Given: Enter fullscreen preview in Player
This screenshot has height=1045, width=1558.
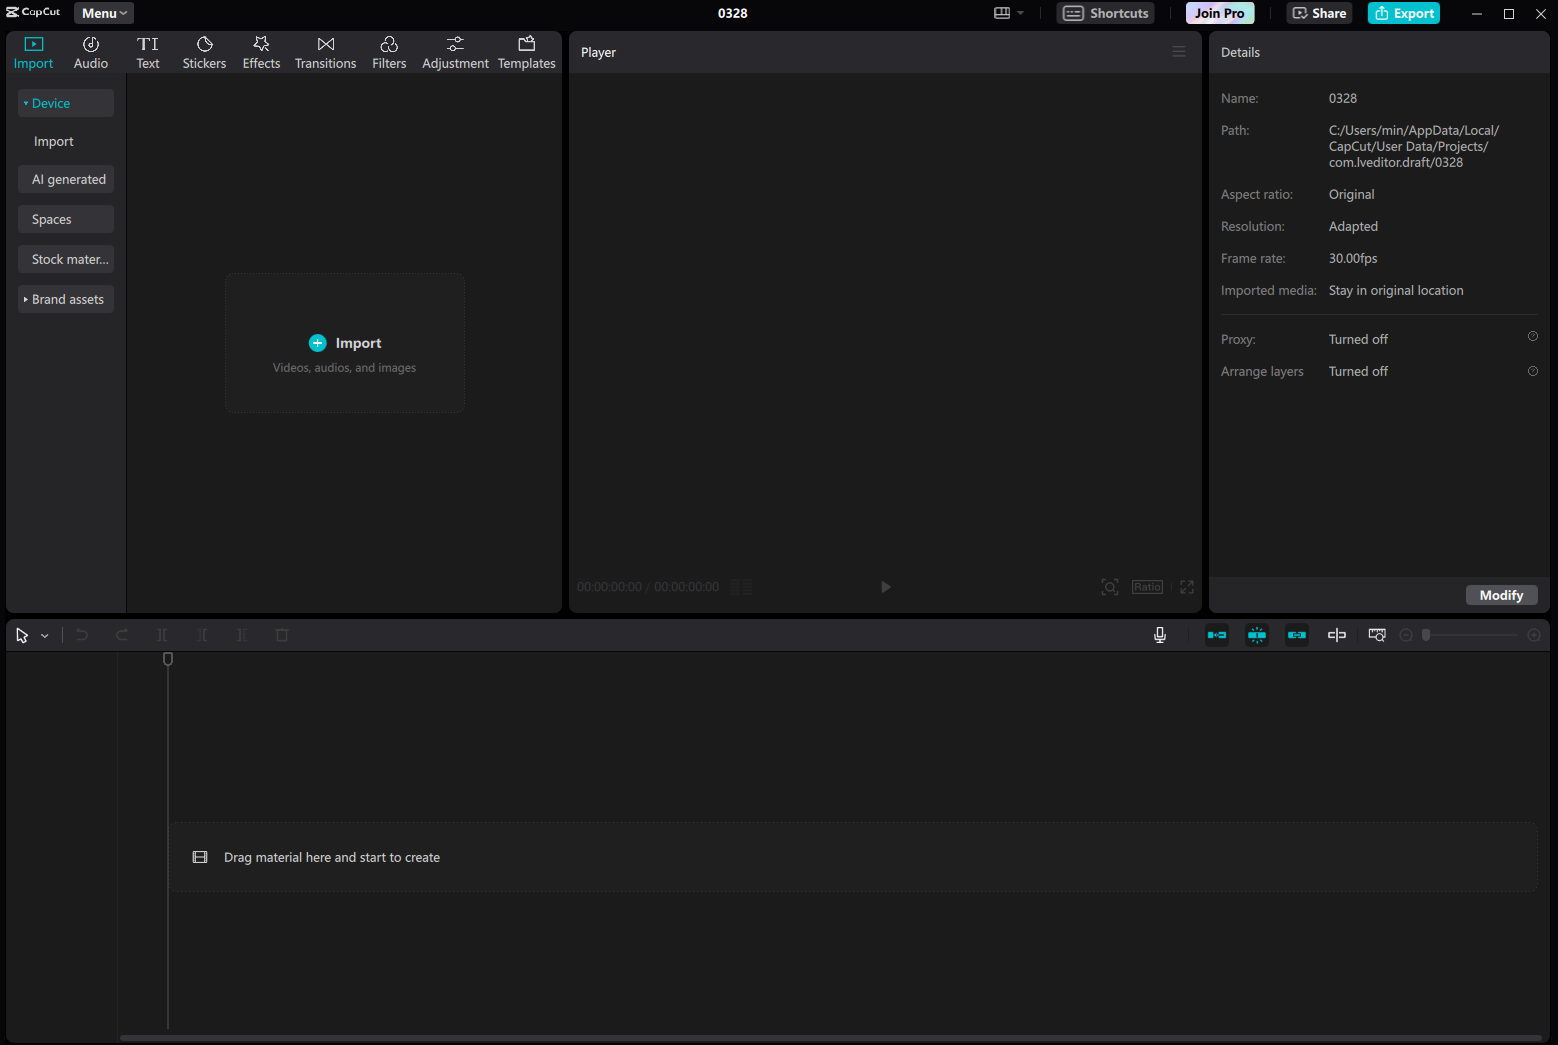Looking at the screenshot, I should [x=1187, y=587].
